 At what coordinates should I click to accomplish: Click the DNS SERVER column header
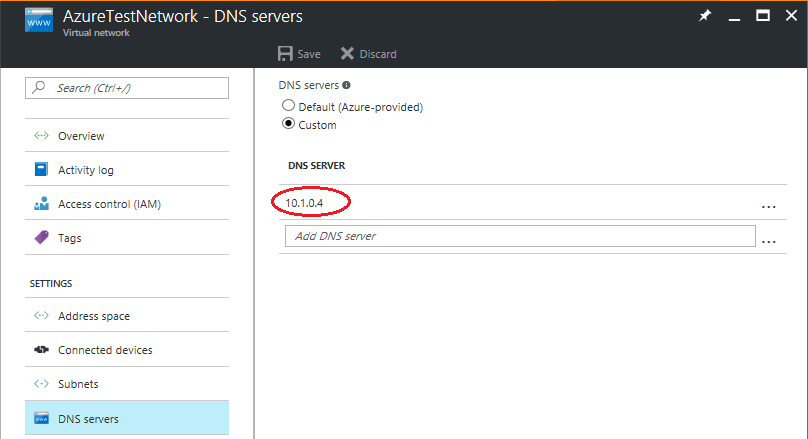coord(316,165)
